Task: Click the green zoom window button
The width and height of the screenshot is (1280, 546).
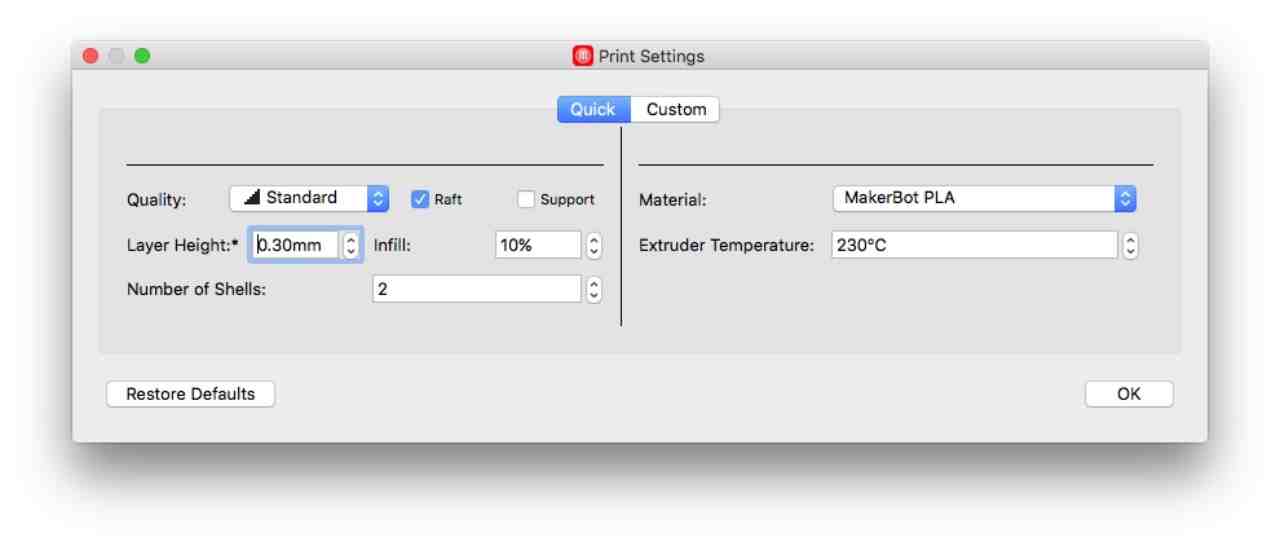Action: tap(142, 56)
